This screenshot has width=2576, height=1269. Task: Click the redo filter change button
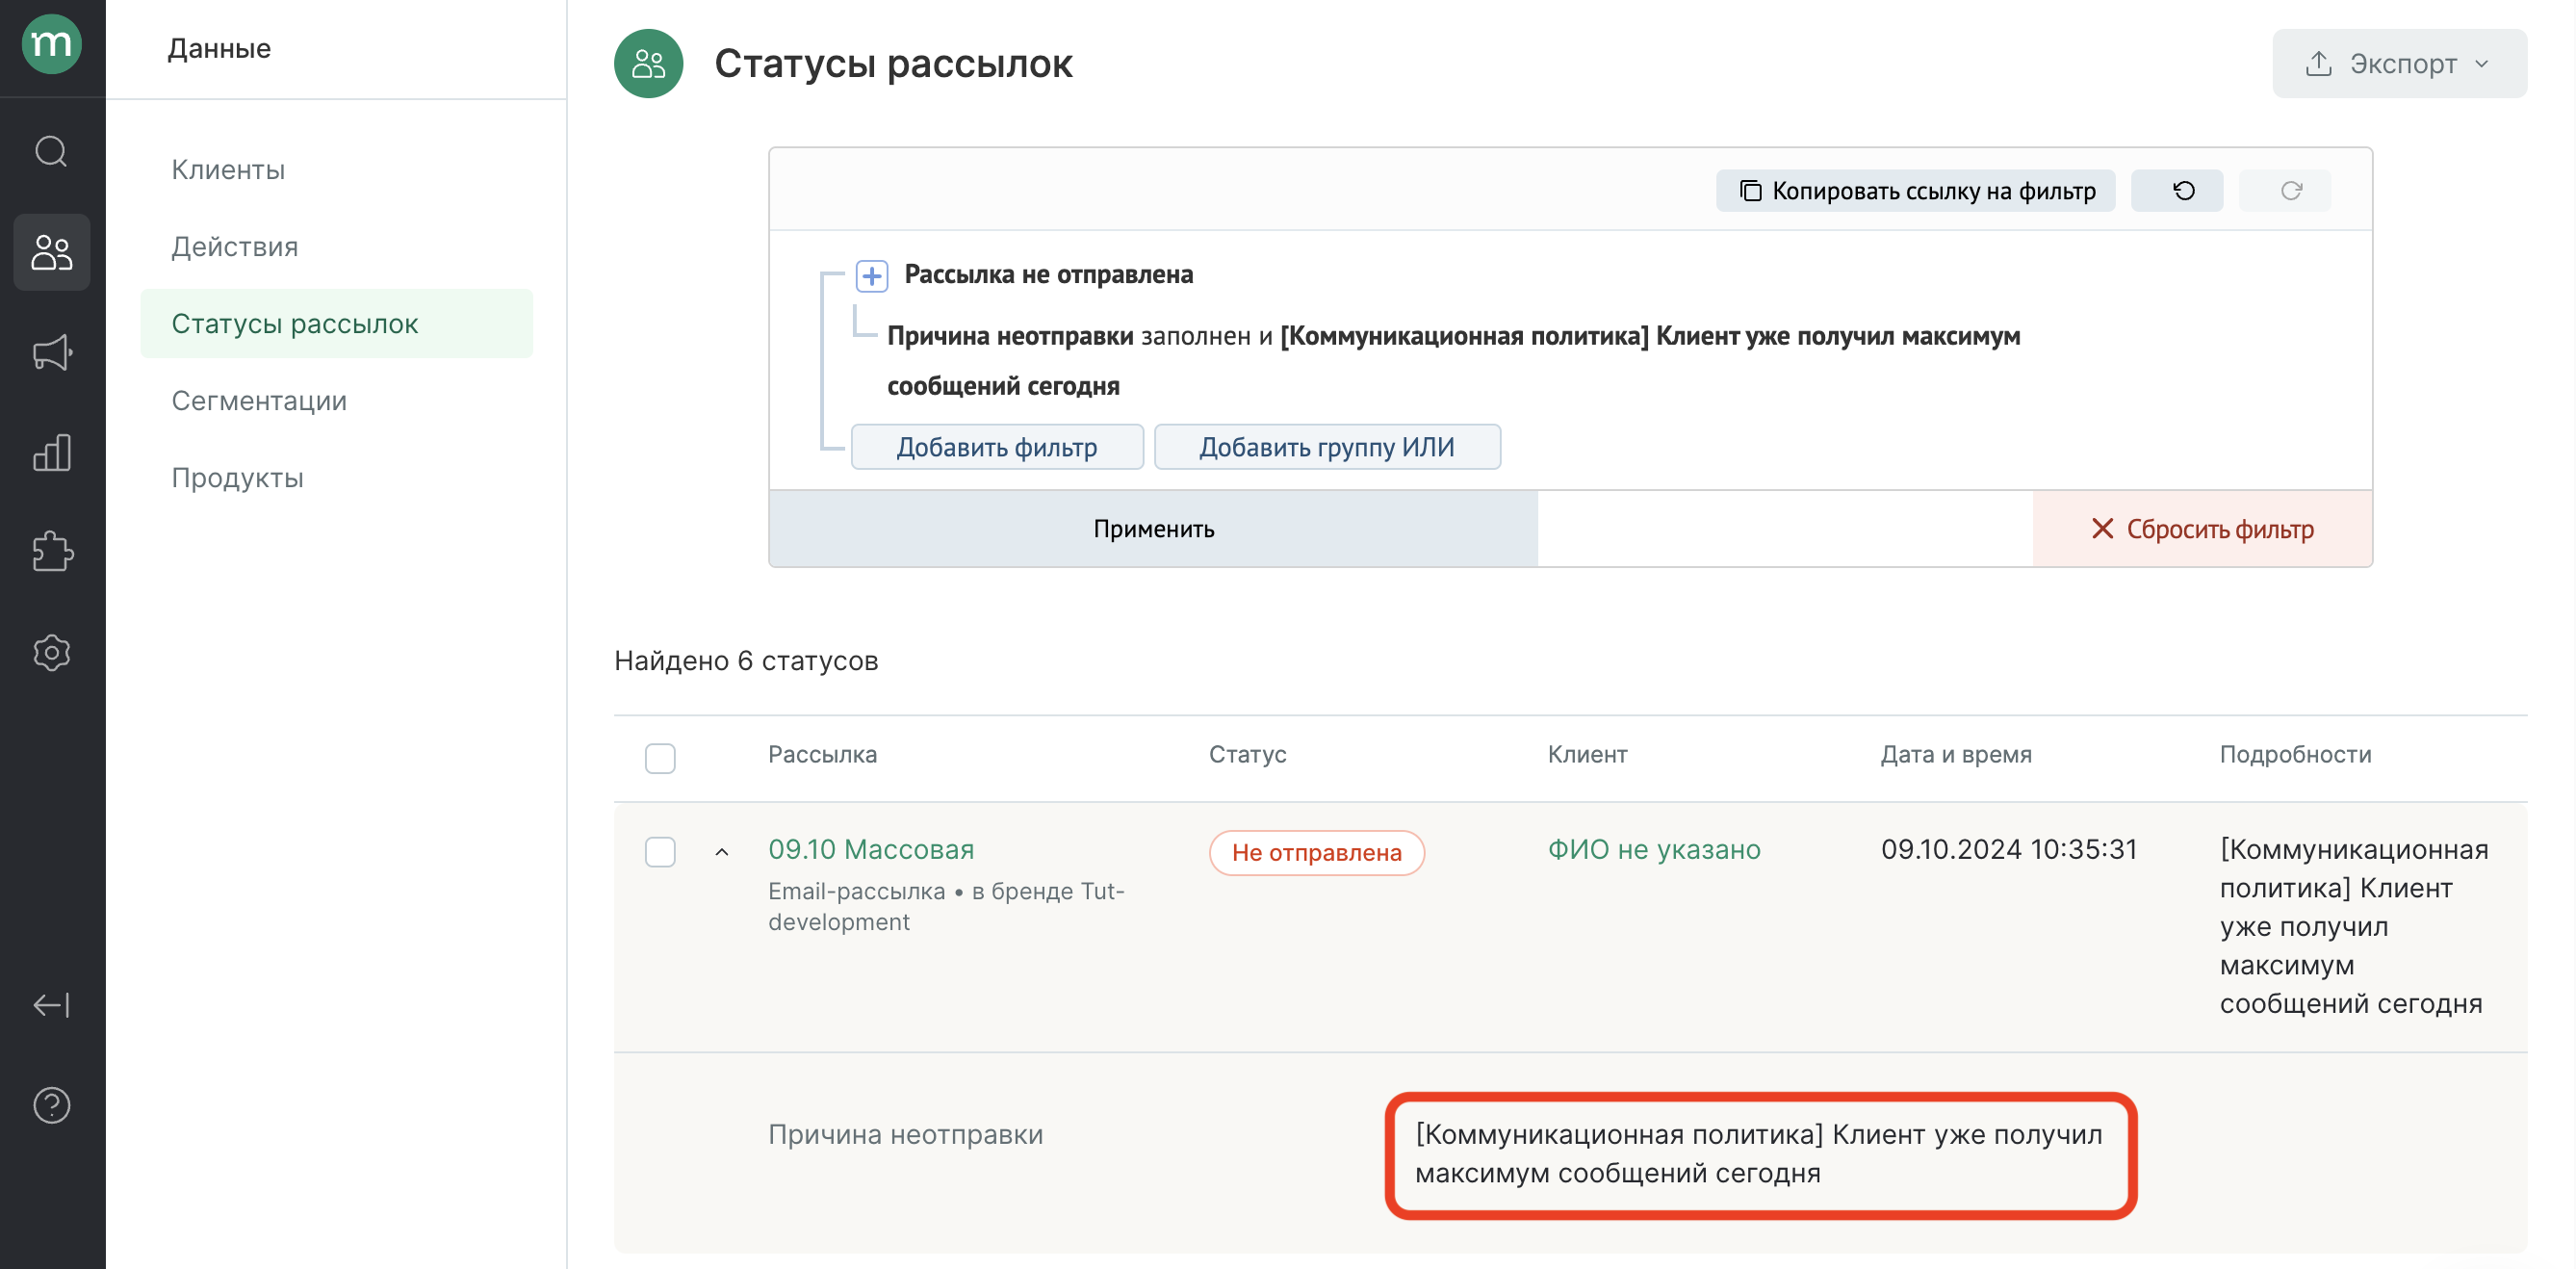pos(2285,190)
